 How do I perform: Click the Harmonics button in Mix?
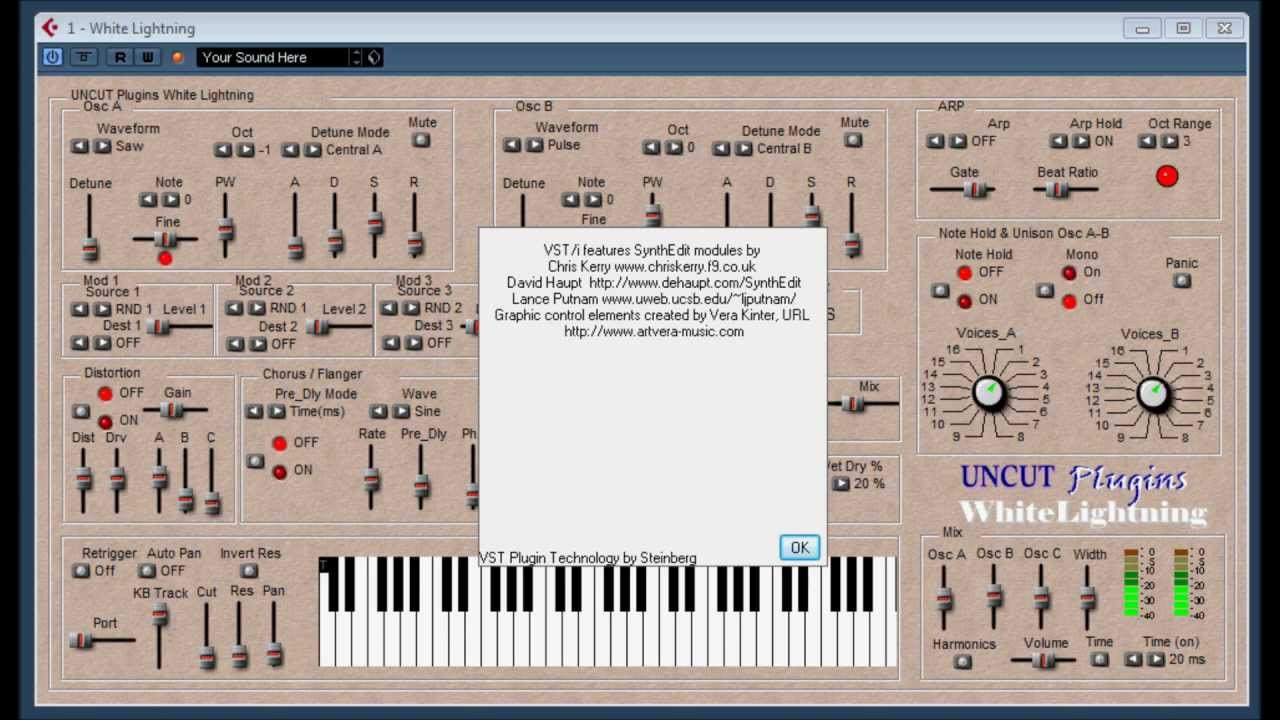click(x=963, y=661)
